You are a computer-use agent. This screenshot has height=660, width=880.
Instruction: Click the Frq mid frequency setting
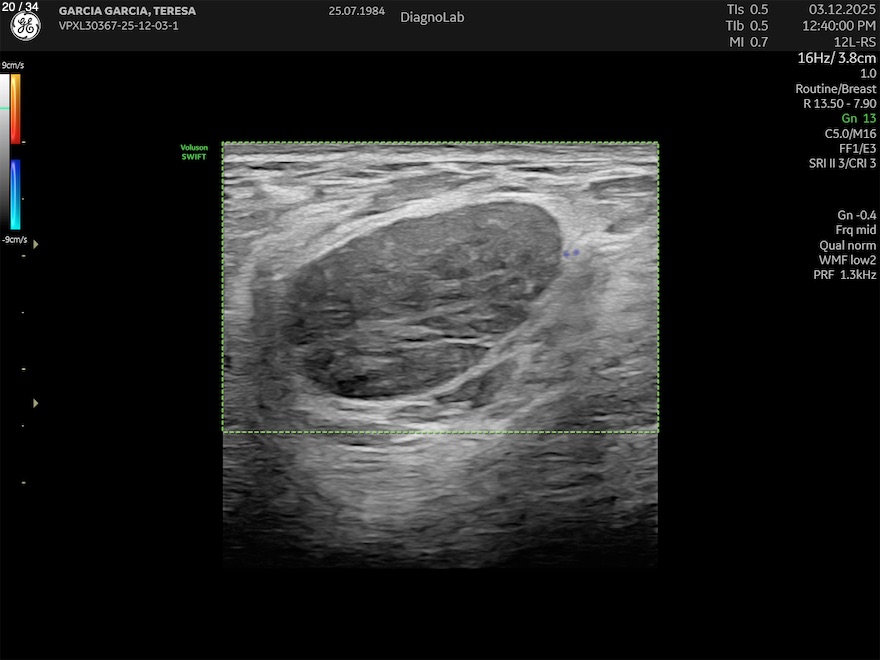coord(855,230)
